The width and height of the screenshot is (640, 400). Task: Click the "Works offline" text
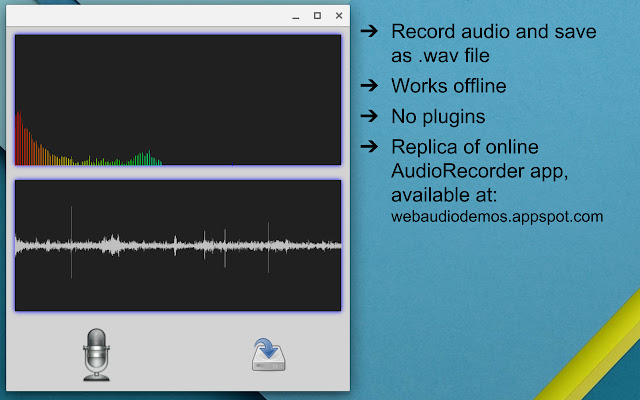point(449,86)
